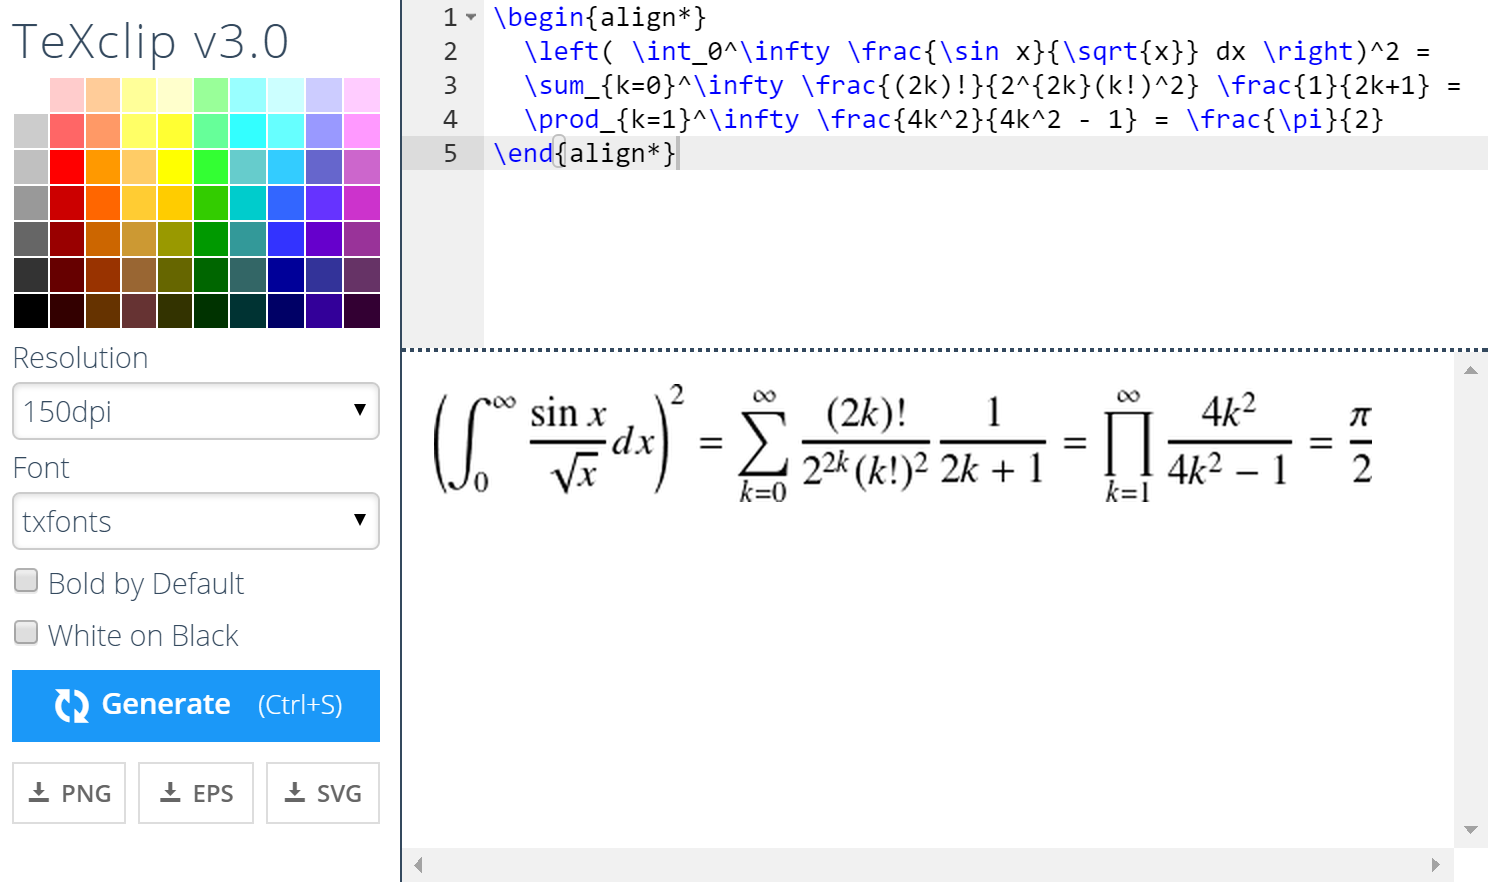Click the line number 5 in gutter
Screen dimensions: 1488x882
450,153
